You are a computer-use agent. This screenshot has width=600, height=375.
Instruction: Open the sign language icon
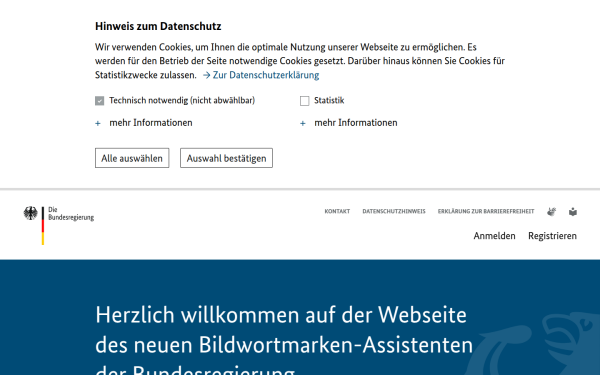551,212
